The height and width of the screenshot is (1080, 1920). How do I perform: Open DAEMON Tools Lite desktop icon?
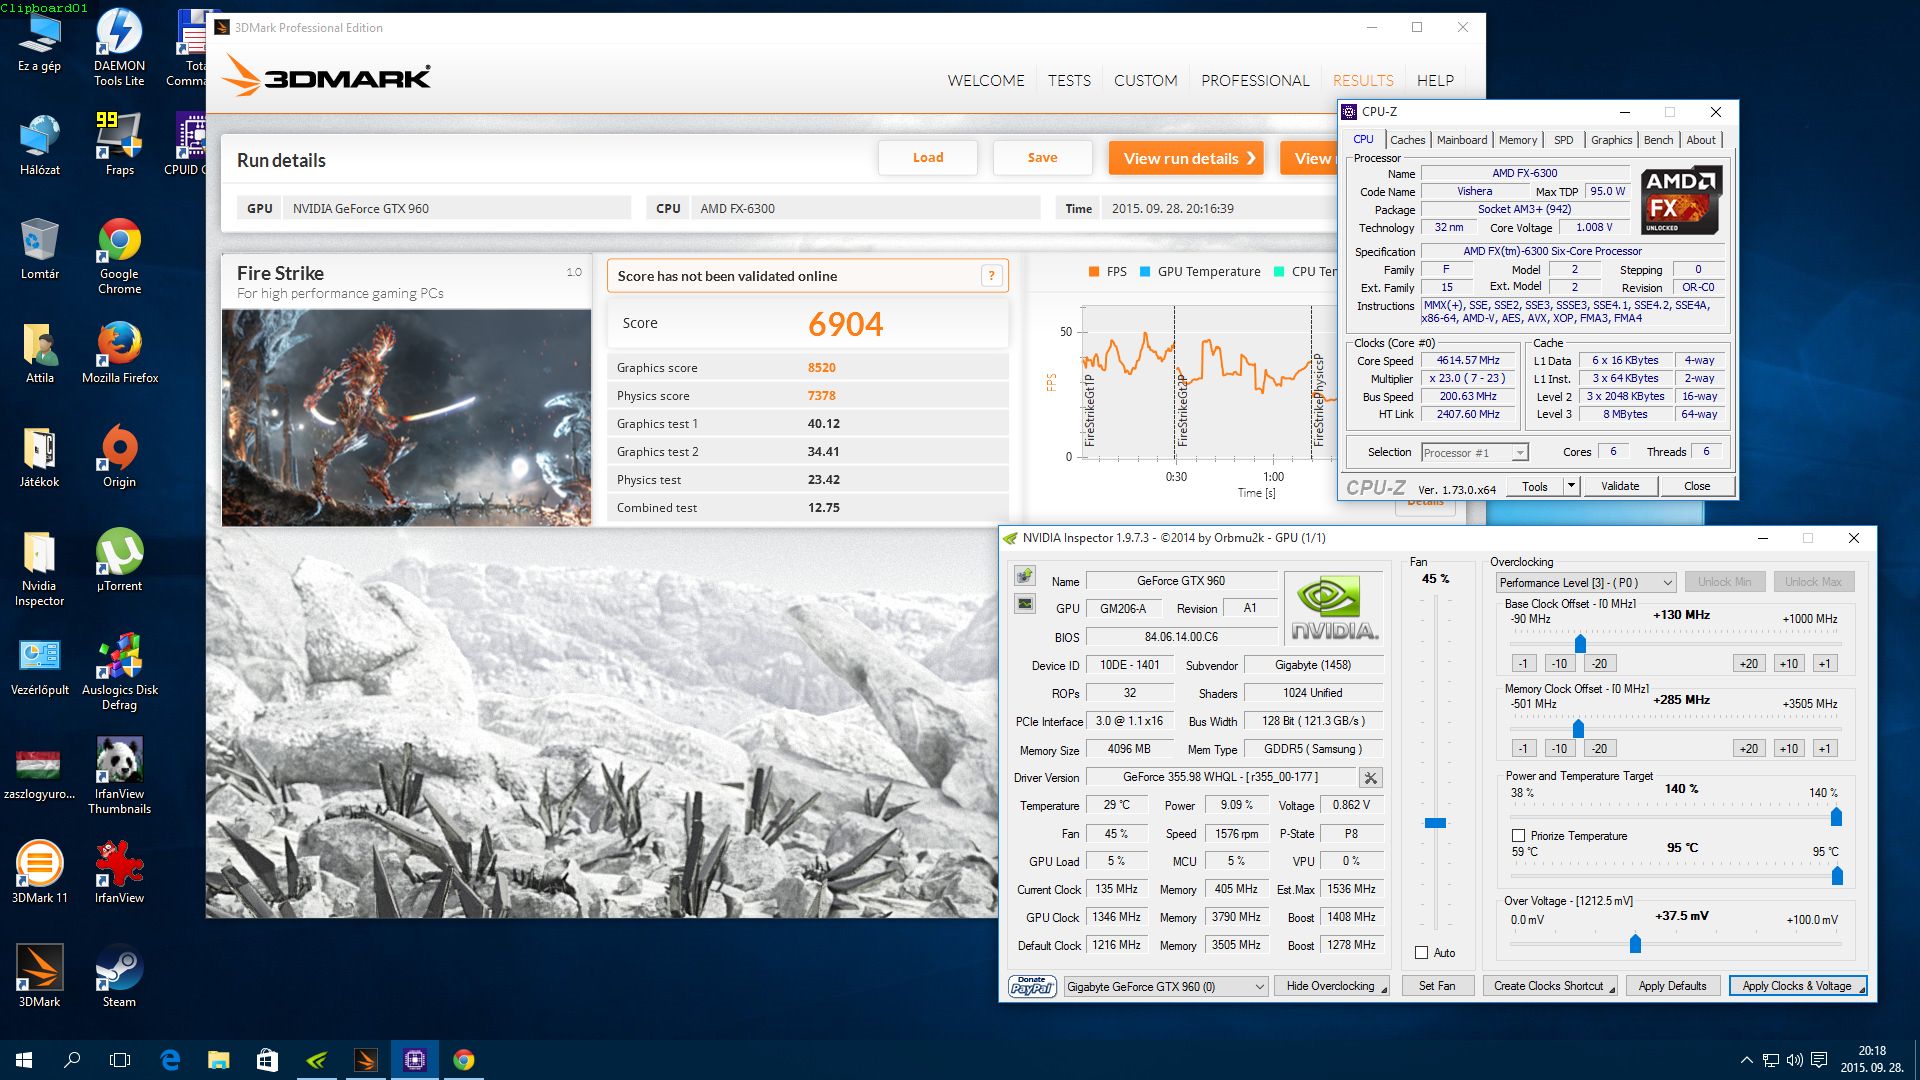(x=119, y=47)
